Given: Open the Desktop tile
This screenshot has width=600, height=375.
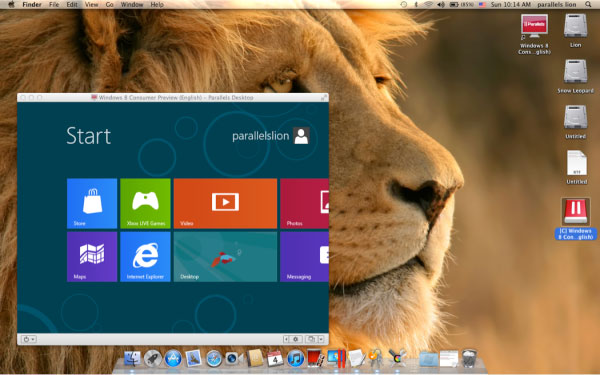Looking at the screenshot, I should tap(225, 257).
